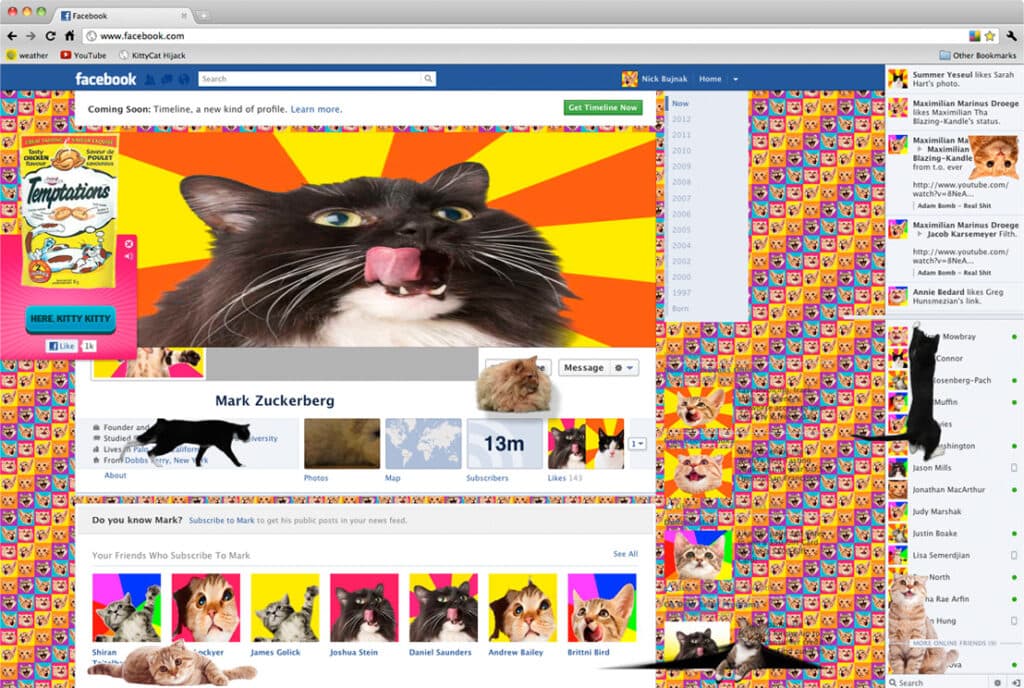Click the browser forward arrow
This screenshot has width=1024, height=688.
(31, 36)
